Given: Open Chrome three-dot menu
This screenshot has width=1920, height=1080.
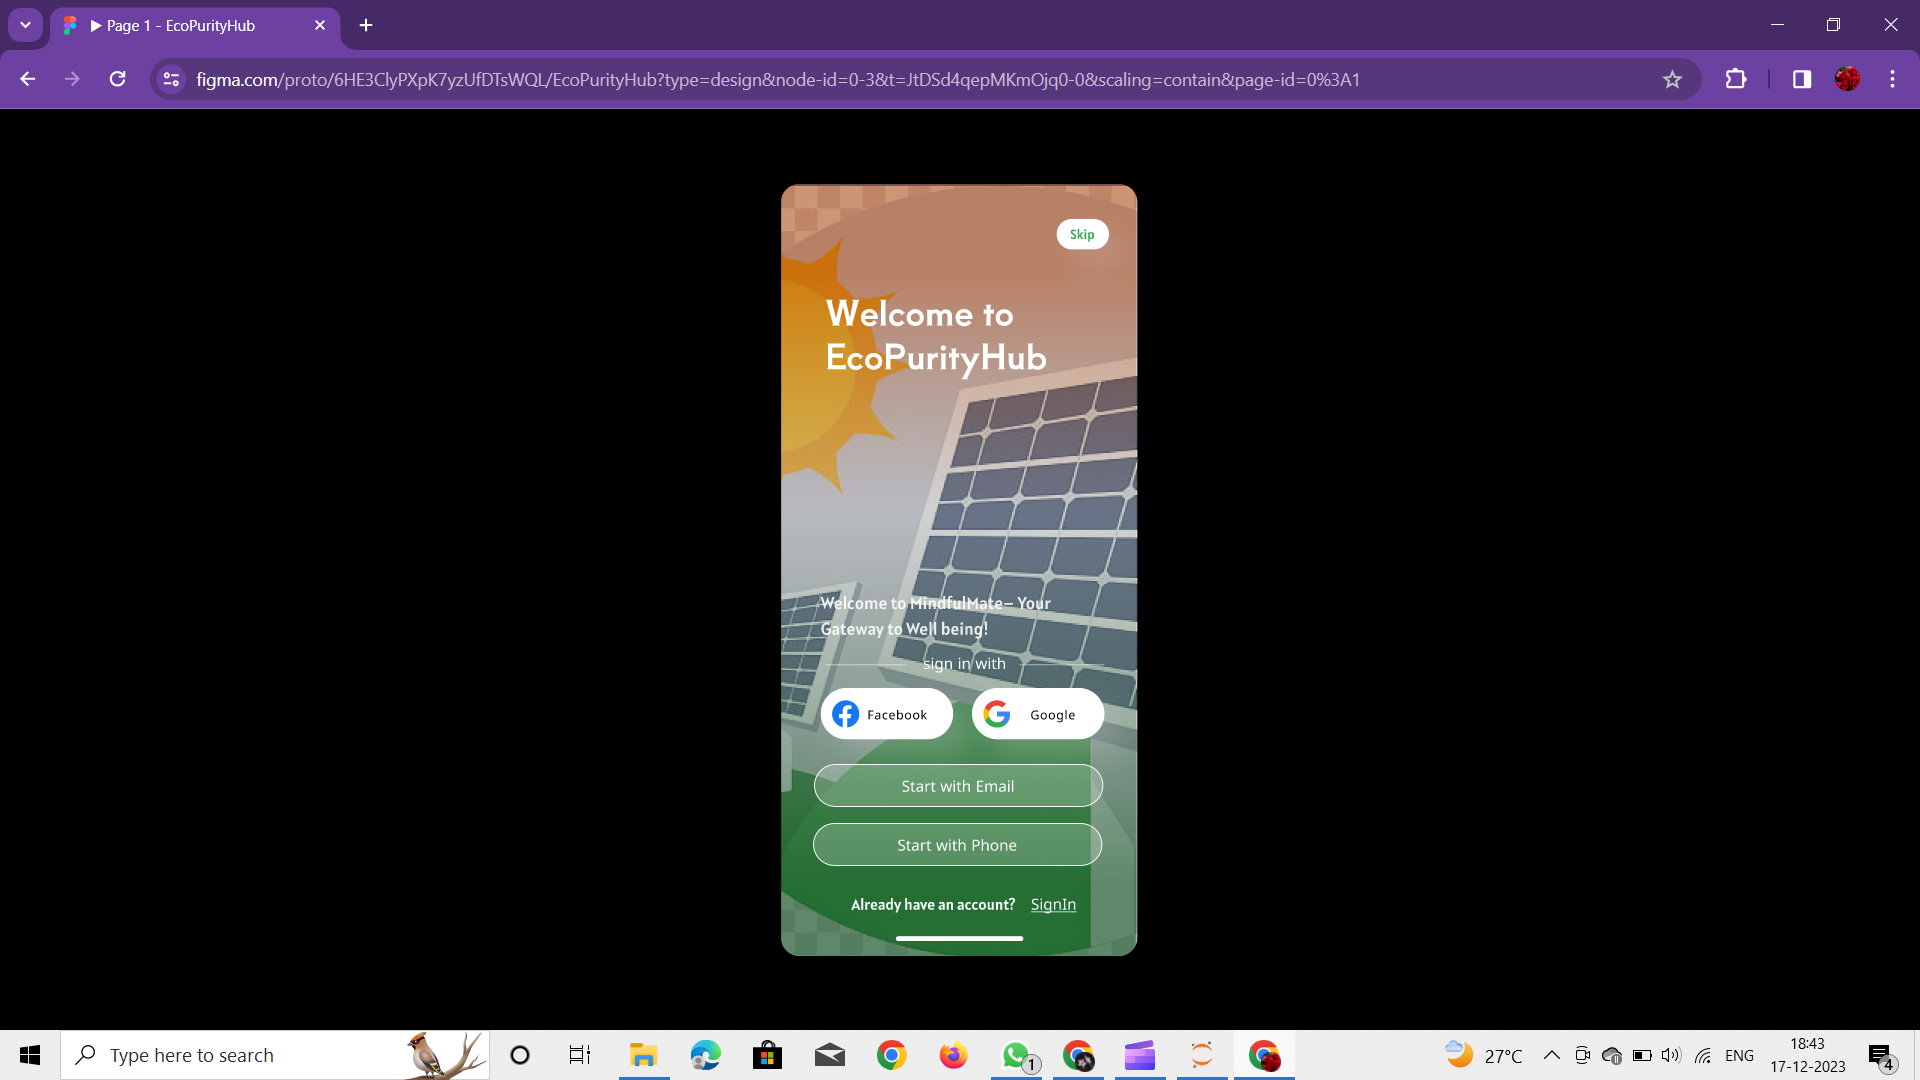Looking at the screenshot, I should [1892, 80].
